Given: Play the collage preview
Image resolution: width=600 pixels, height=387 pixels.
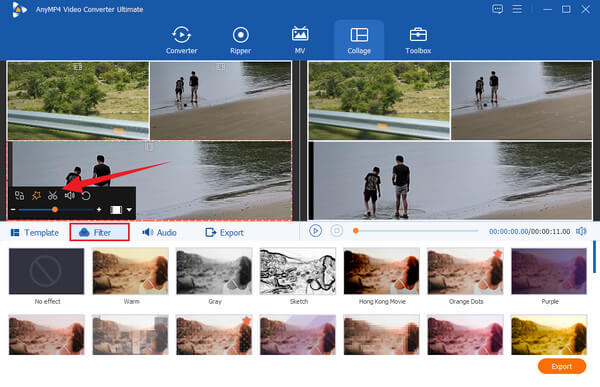Looking at the screenshot, I should pos(315,231).
